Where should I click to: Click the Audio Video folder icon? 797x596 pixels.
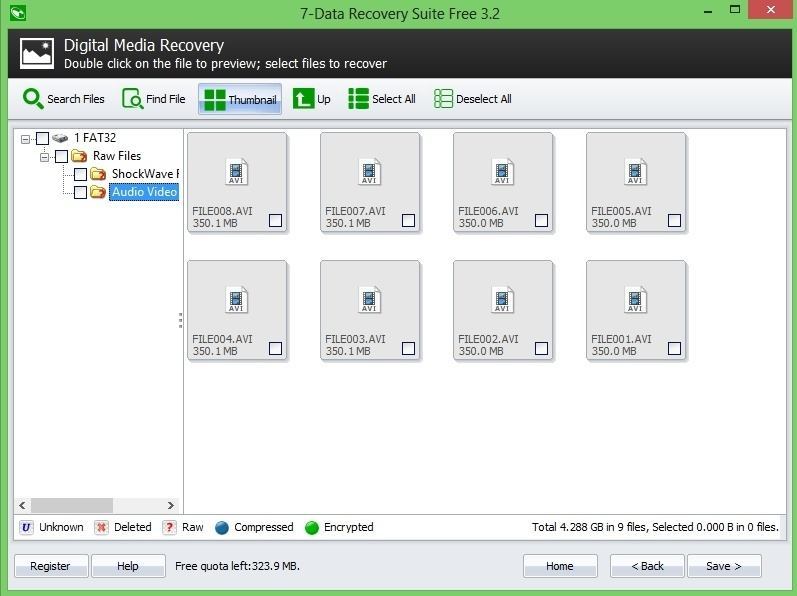[98, 192]
